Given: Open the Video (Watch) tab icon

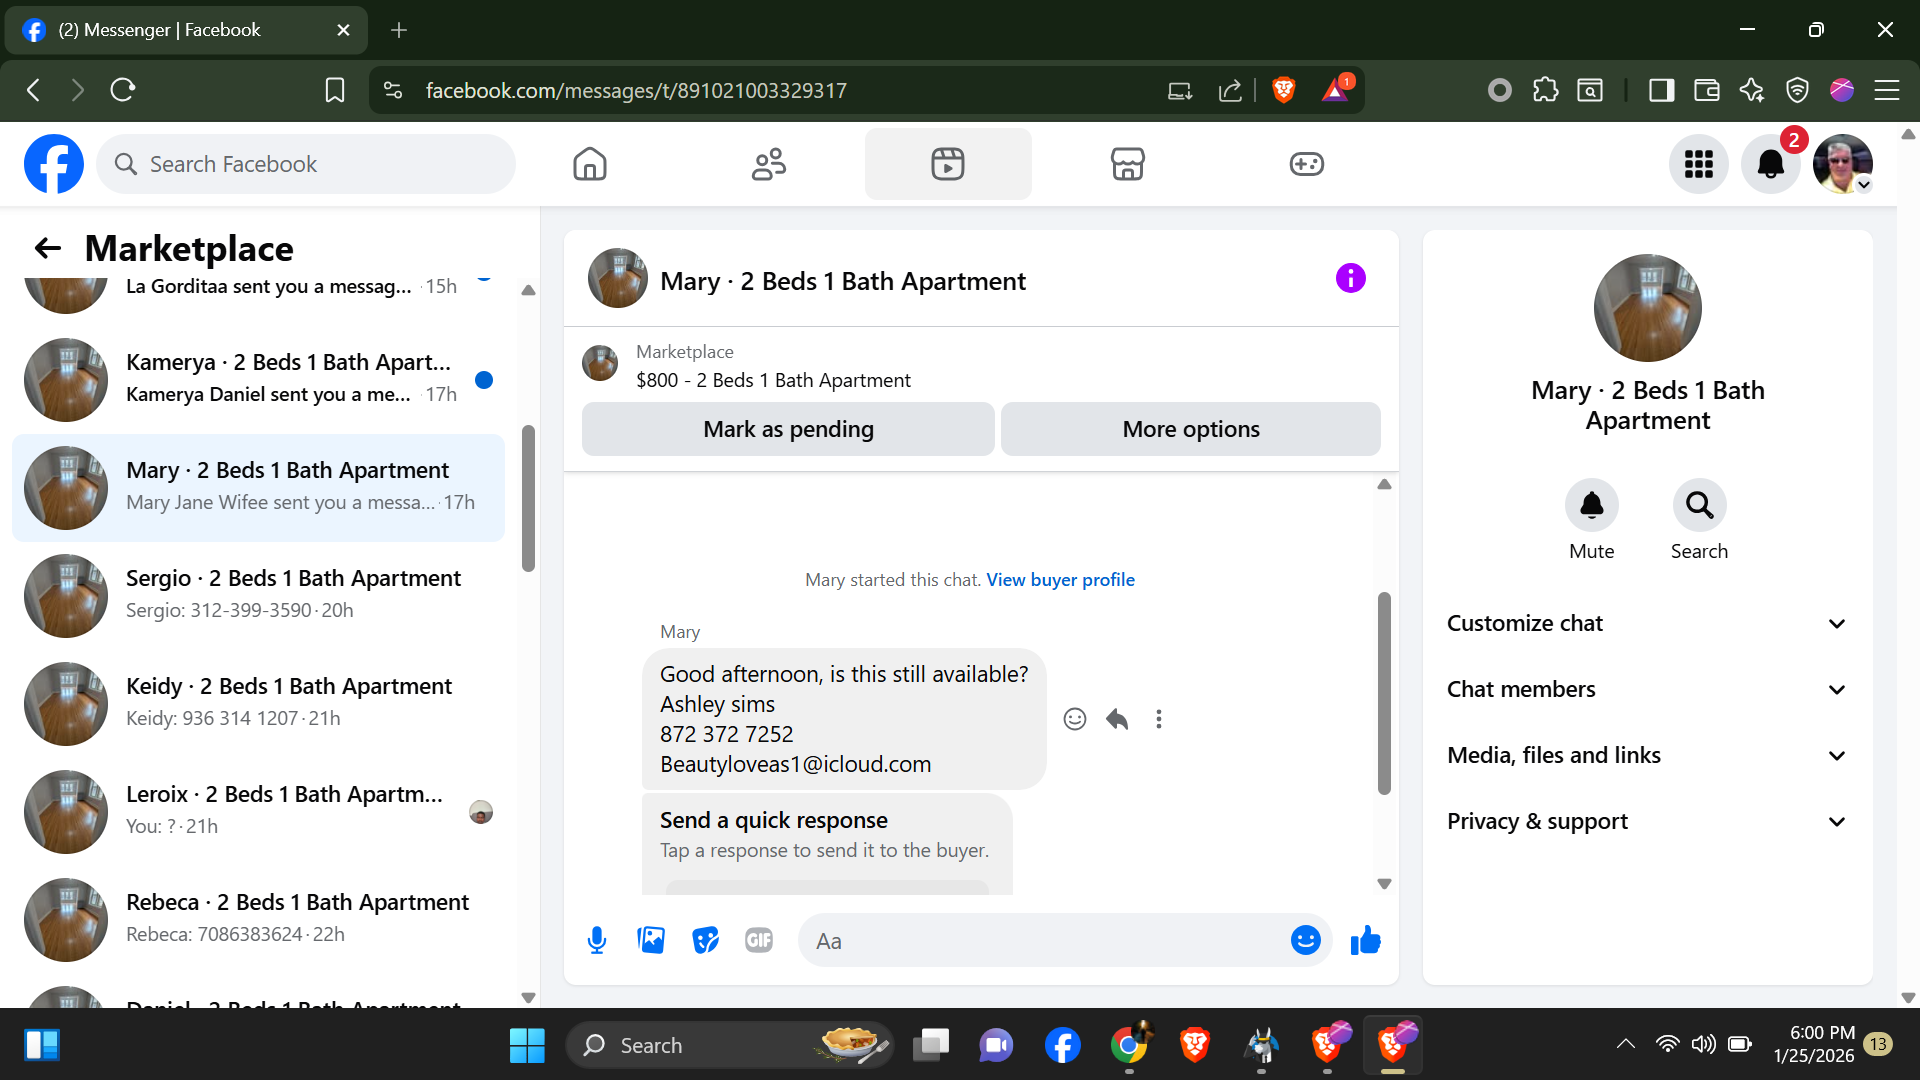Looking at the screenshot, I should coord(948,164).
